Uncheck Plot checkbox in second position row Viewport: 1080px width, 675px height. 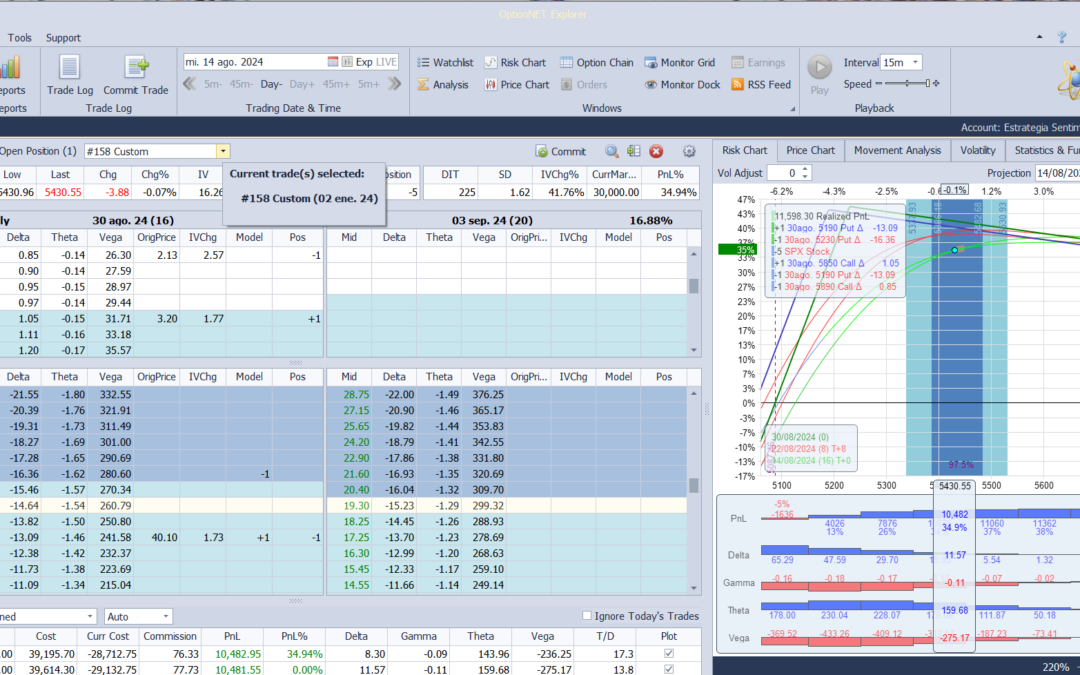pos(670,669)
